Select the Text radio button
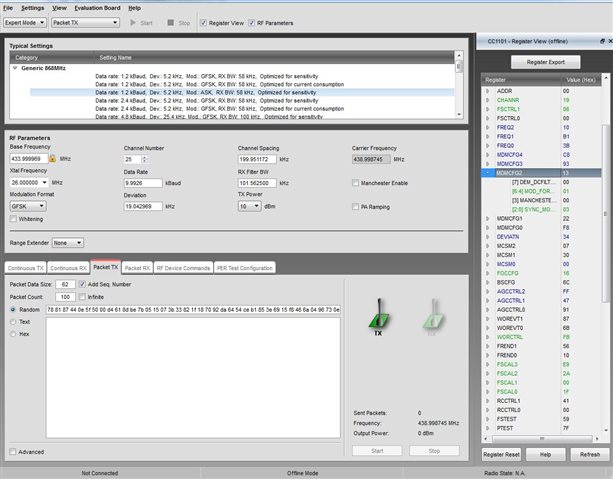This screenshot has width=613, height=479. click(13, 322)
